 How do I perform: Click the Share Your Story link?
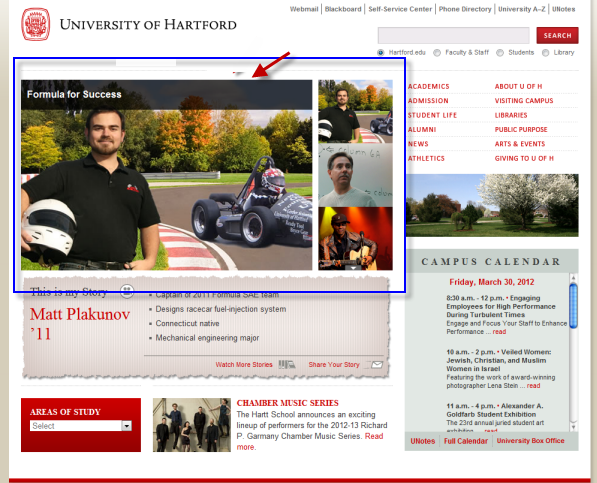click(334, 365)
